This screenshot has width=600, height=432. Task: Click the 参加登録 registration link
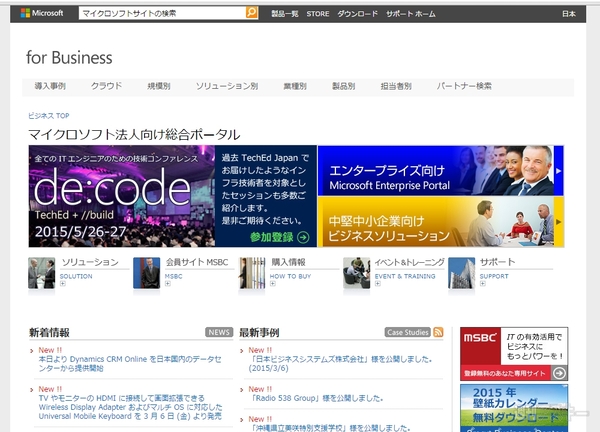[272, 237]
